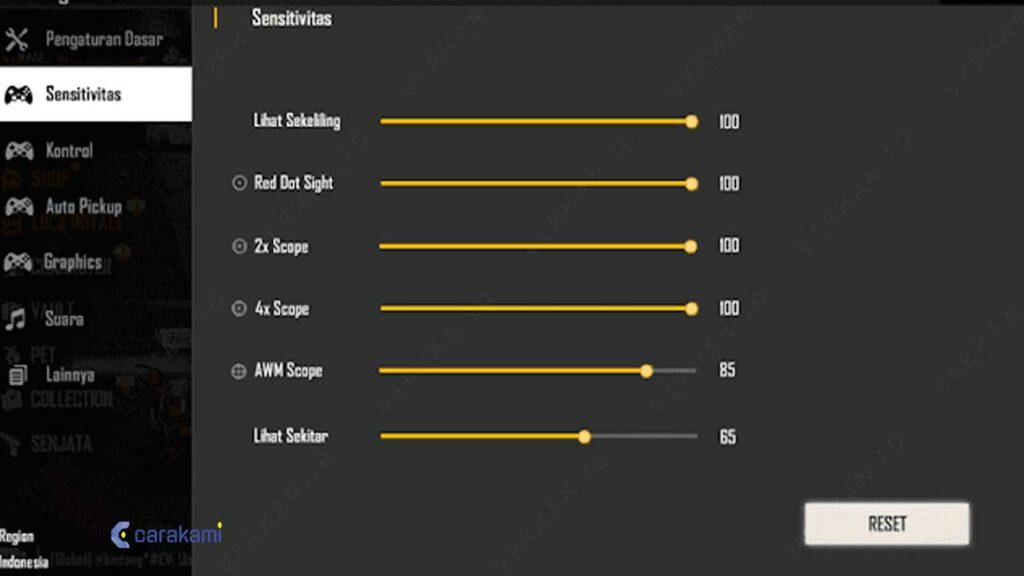Viewport: 1024px width, 576px height.
Task: Click the gamepad icon next to Sensitivitas
Action: pyautogui.click(x=18, y=95)
